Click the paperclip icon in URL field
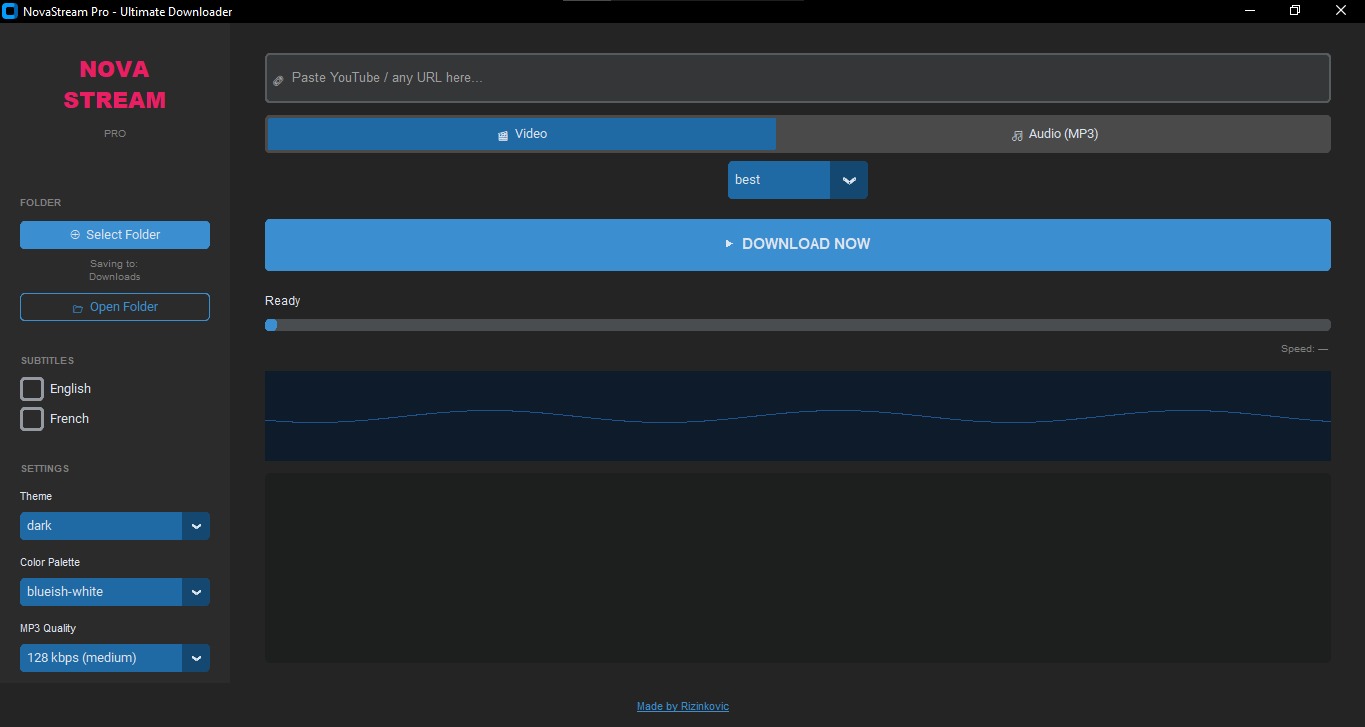 point(279,79)
